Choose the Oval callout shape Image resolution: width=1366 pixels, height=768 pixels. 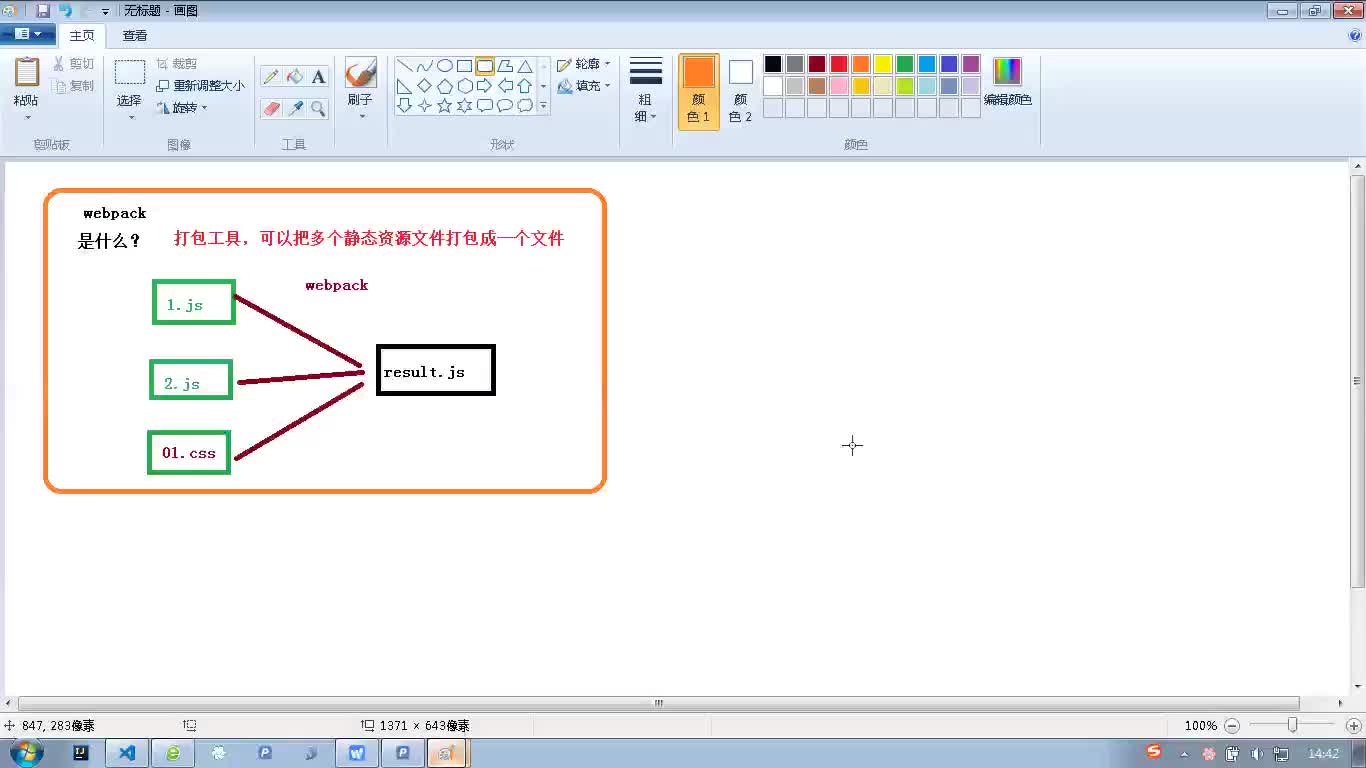505,105
